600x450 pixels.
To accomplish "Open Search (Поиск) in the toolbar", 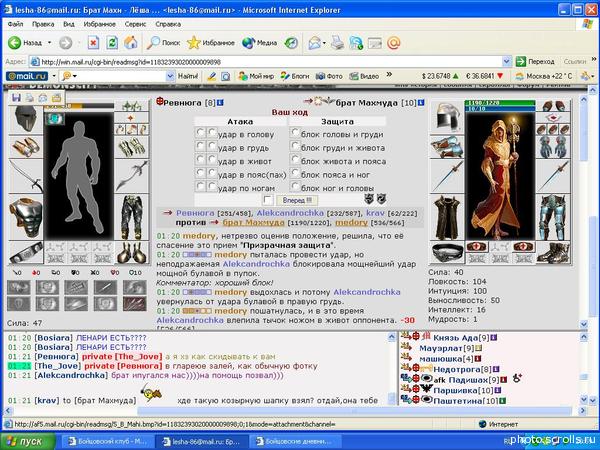I will (x=164, y=42).
